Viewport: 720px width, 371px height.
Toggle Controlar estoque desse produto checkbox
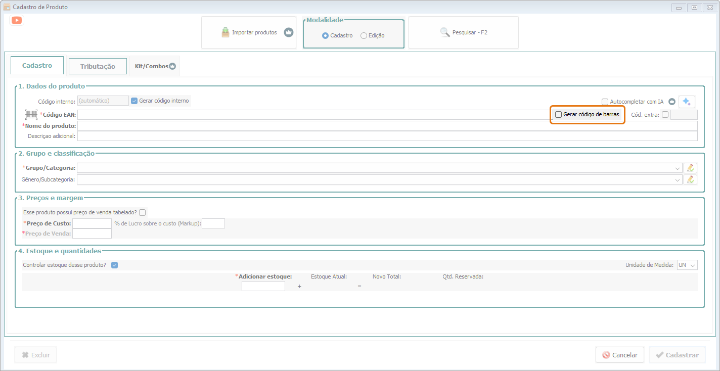tap(115, 265)
